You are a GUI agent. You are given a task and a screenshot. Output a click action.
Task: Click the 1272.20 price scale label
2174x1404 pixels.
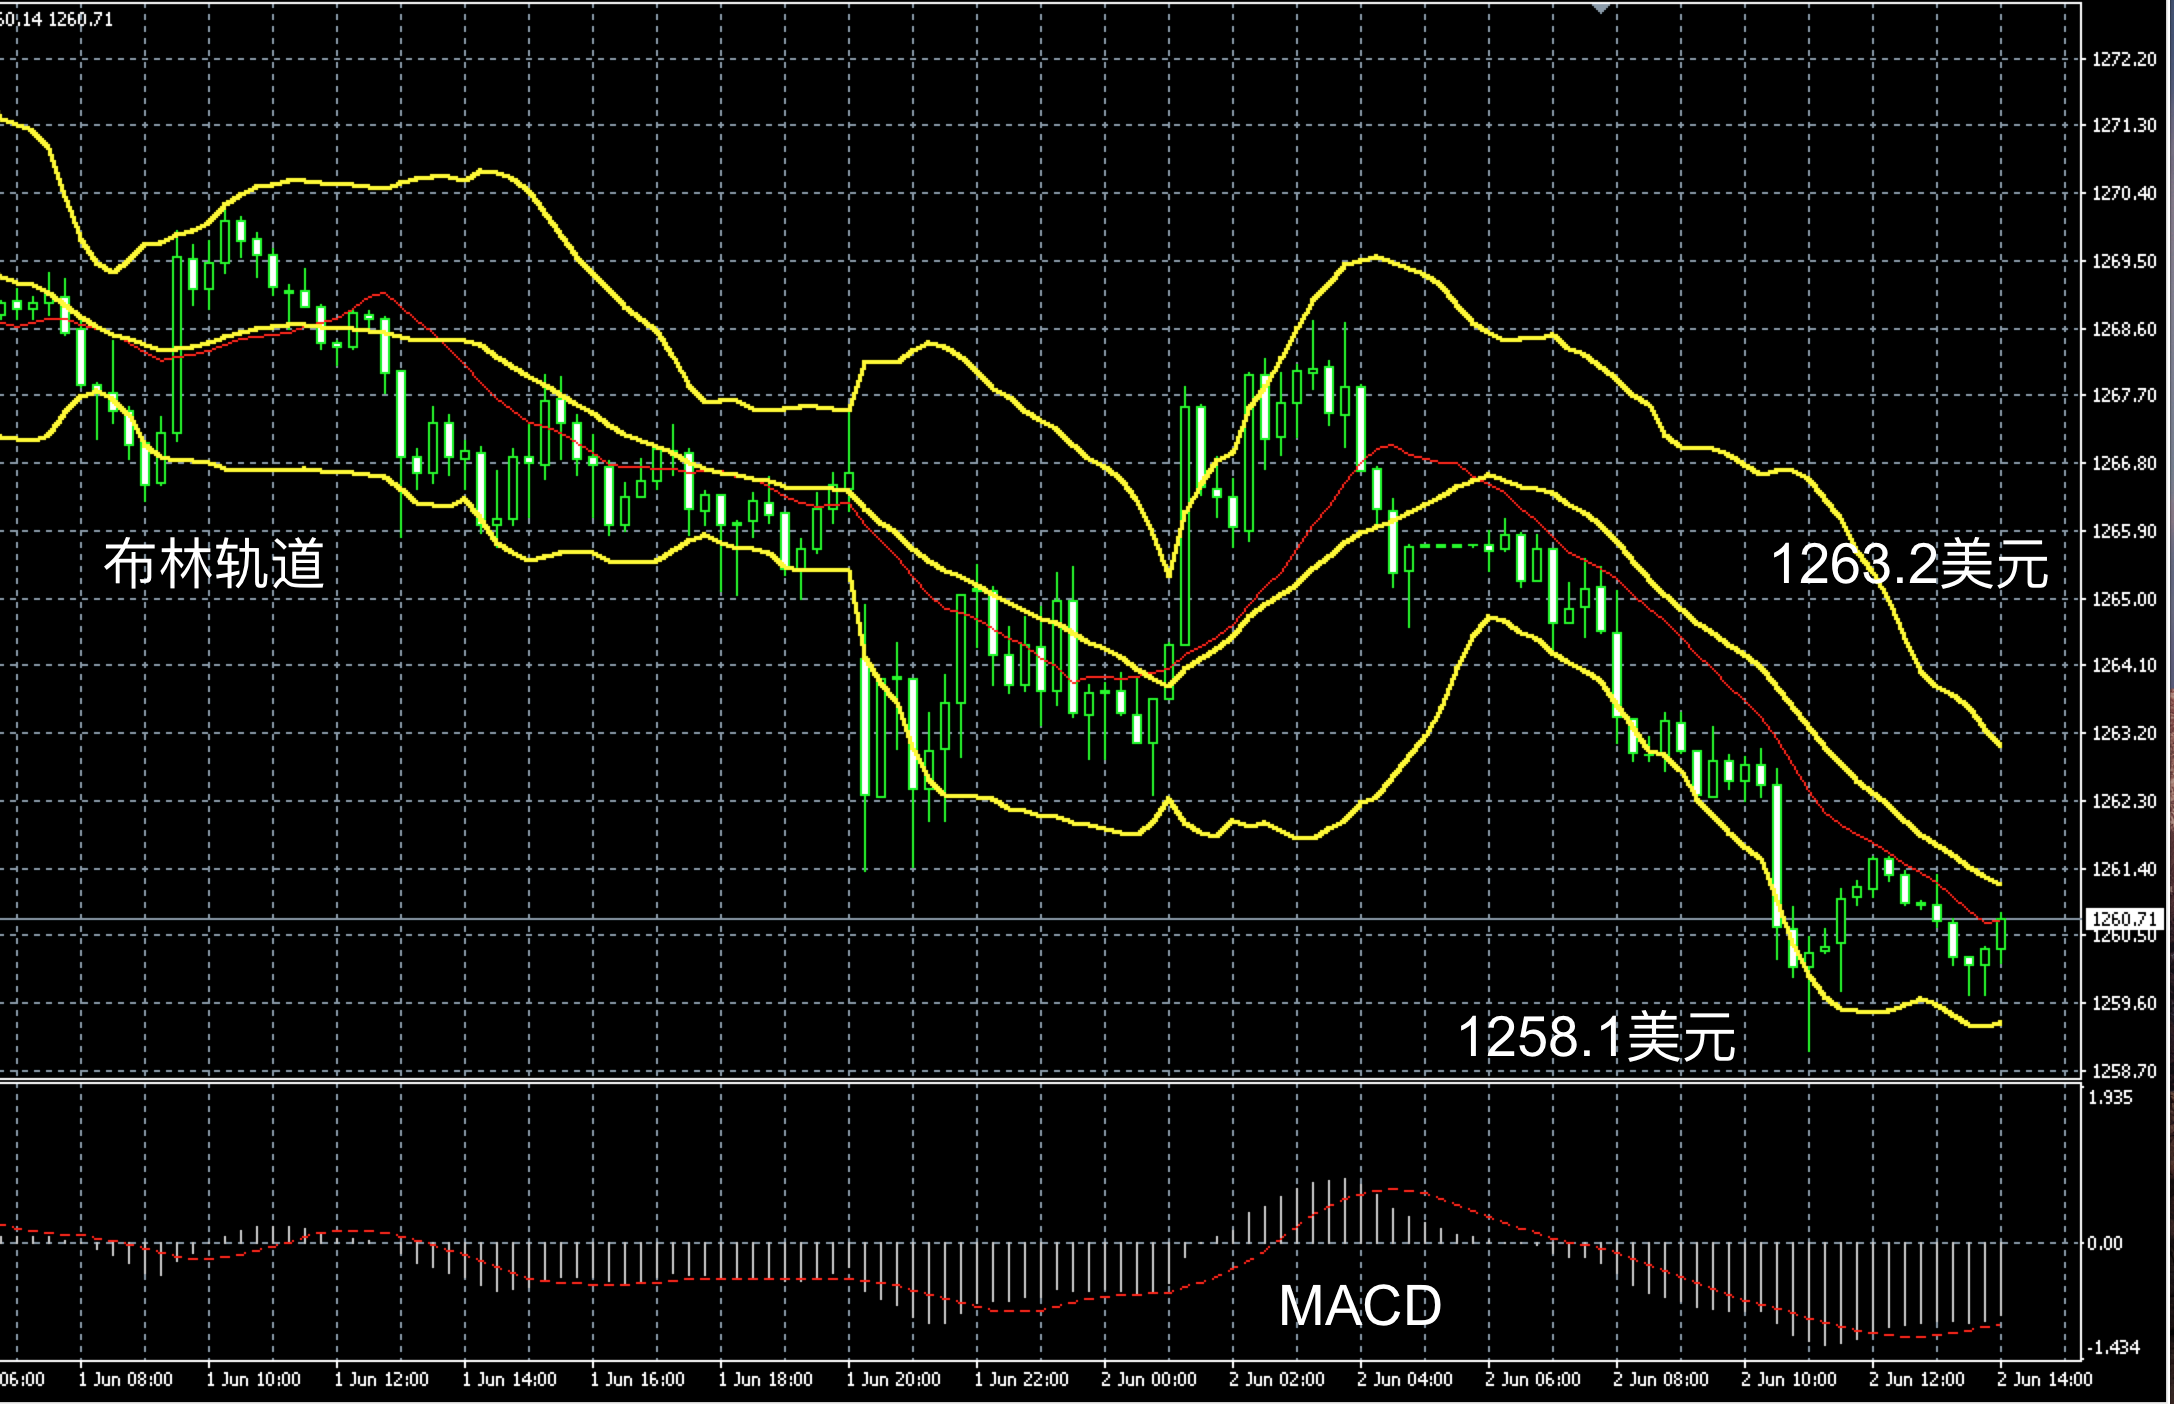[2124, 60]
